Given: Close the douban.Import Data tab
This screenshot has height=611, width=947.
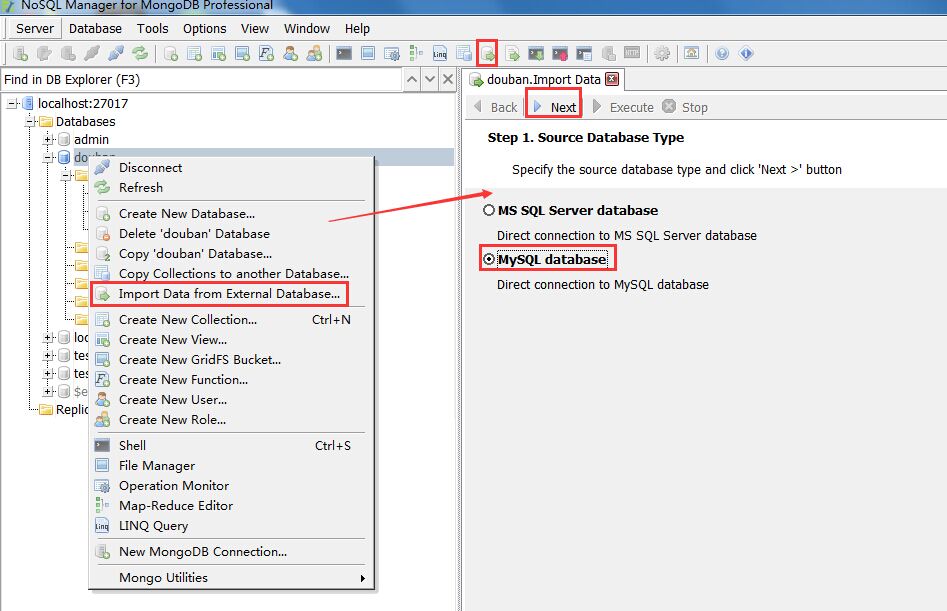Looking at the screenshot, I should click(x=612, y=79).
